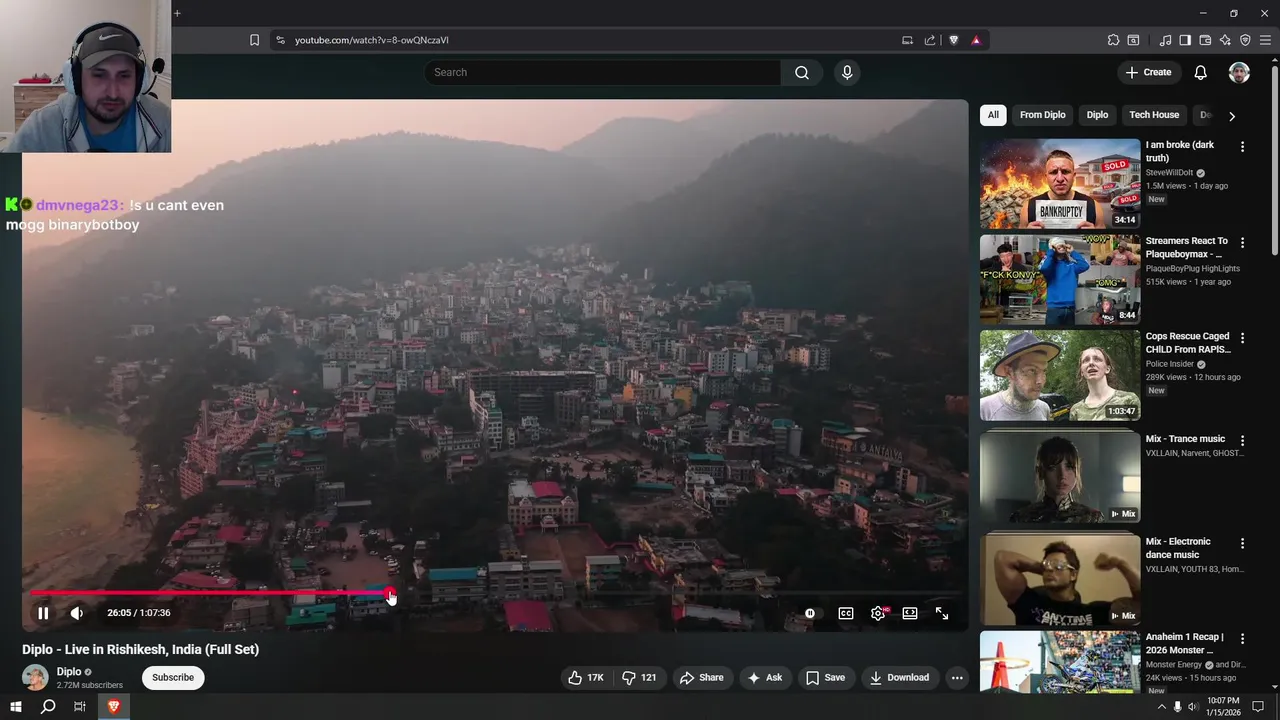The width and height of the screenshot is (1280, 720).
Task: Open the Cops Rescue Caged CHILD thumbnail
Action: coord(1060,375)
